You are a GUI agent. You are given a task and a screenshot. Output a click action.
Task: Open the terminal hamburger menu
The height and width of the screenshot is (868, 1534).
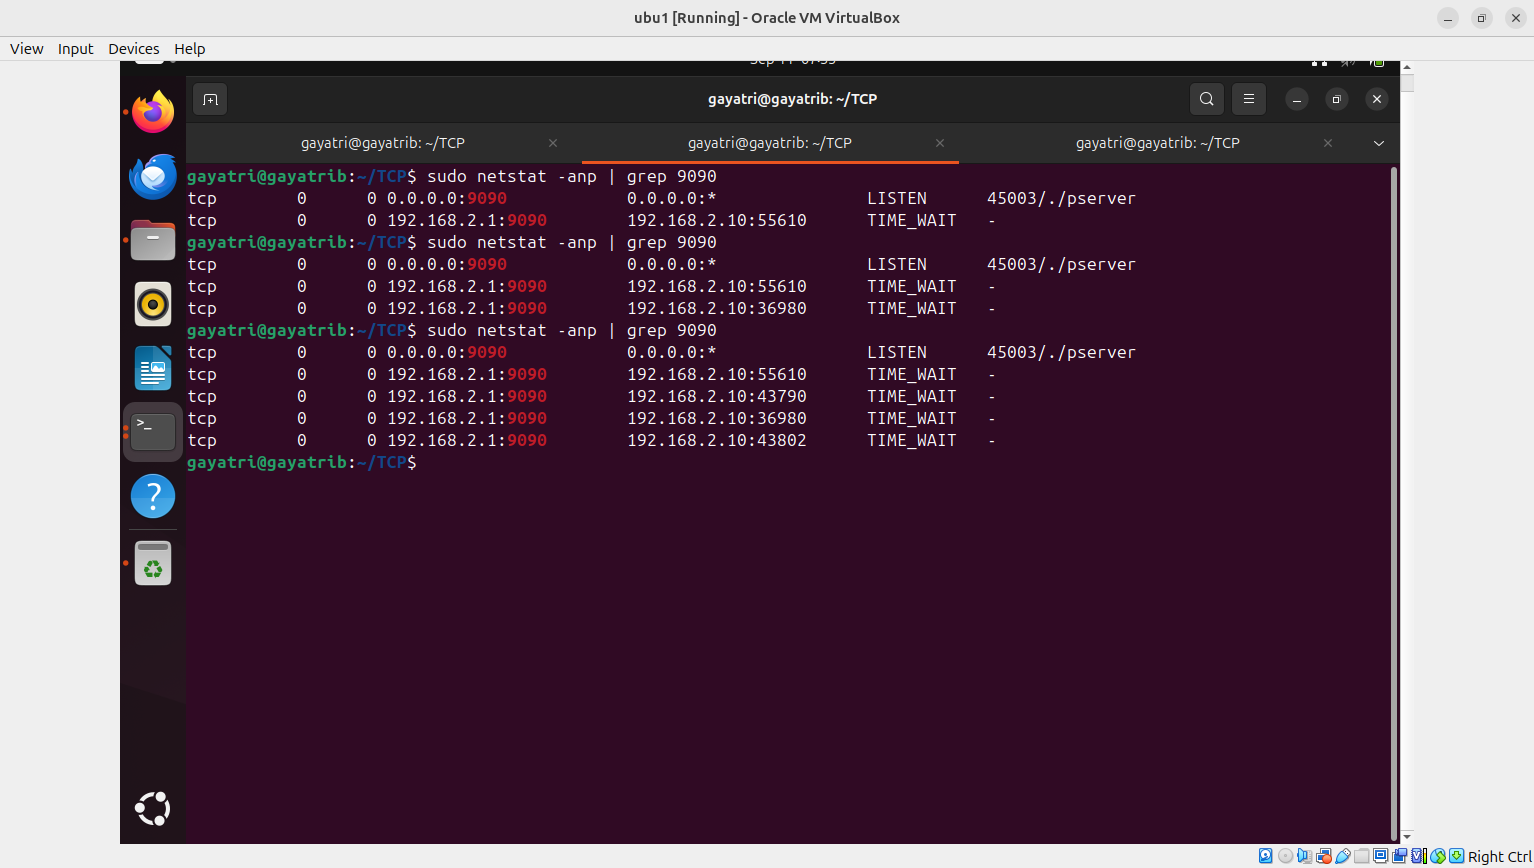click(x=1248, y=99)
